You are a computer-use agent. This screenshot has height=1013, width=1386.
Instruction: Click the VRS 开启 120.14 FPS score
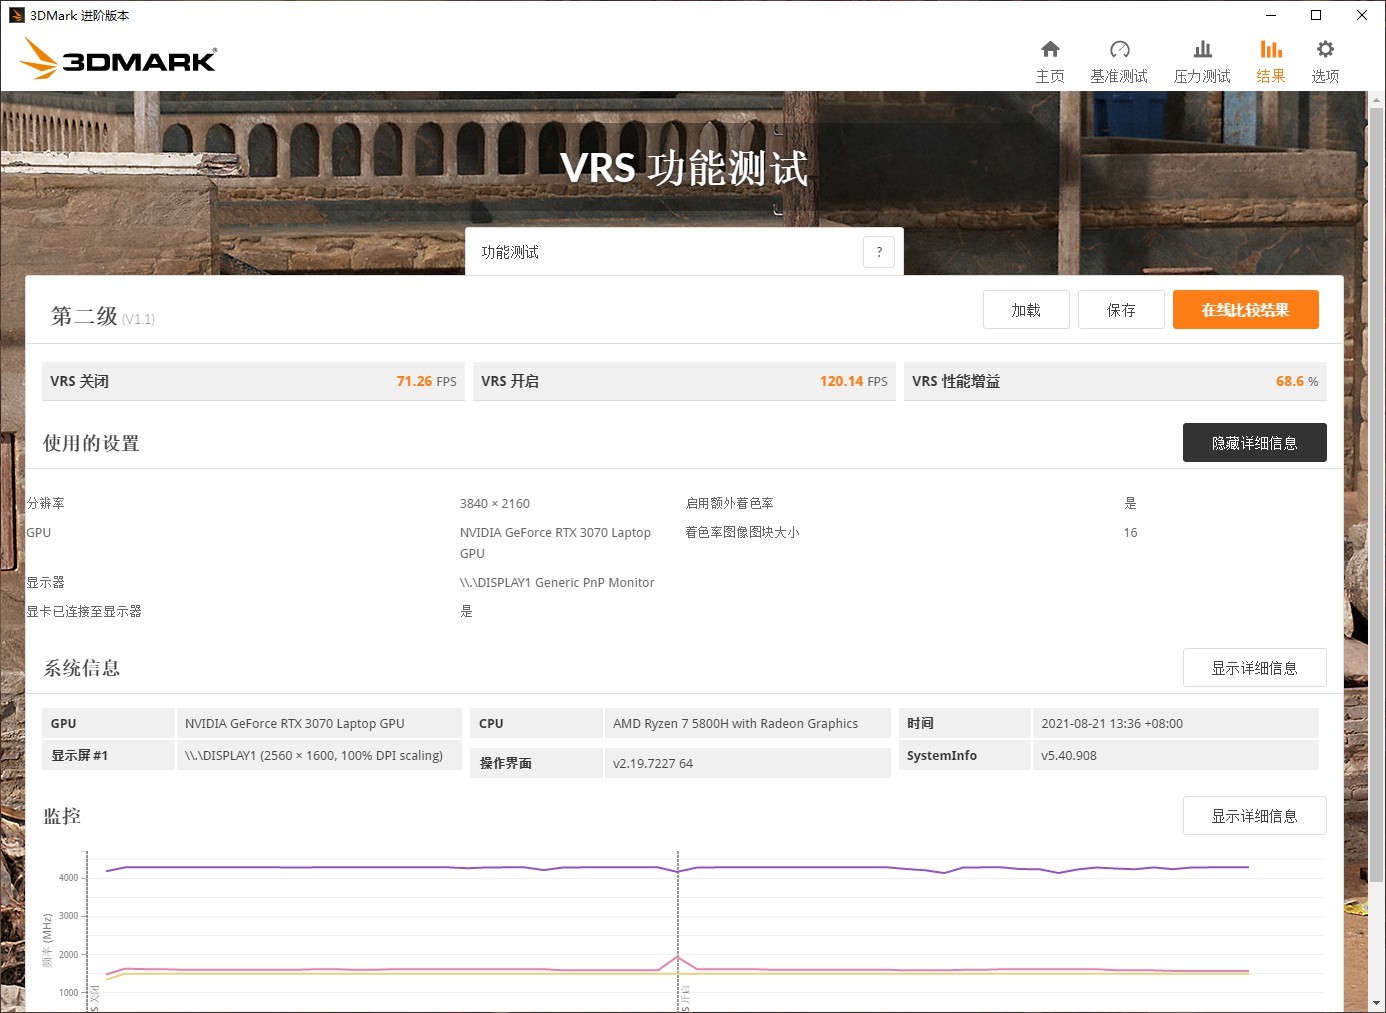tap(684, 381)
